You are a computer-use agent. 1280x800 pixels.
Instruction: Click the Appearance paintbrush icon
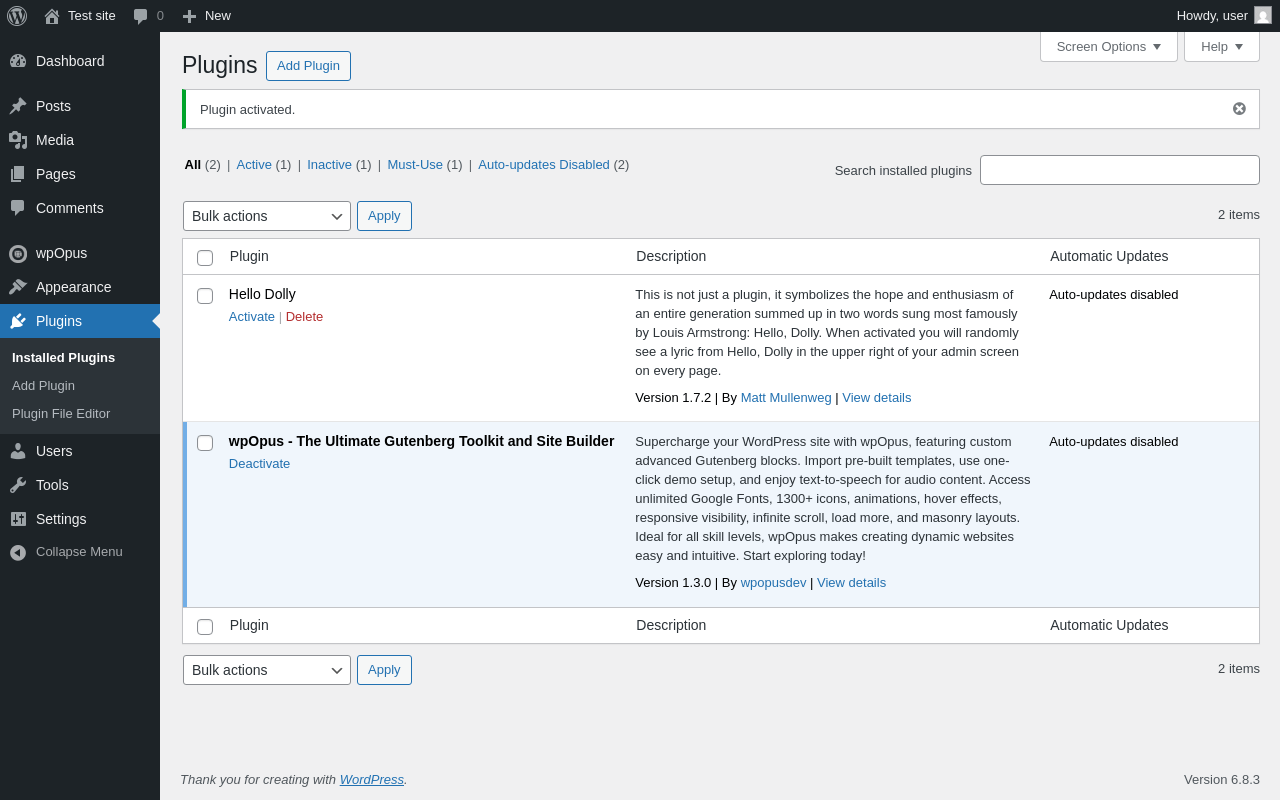18,287
